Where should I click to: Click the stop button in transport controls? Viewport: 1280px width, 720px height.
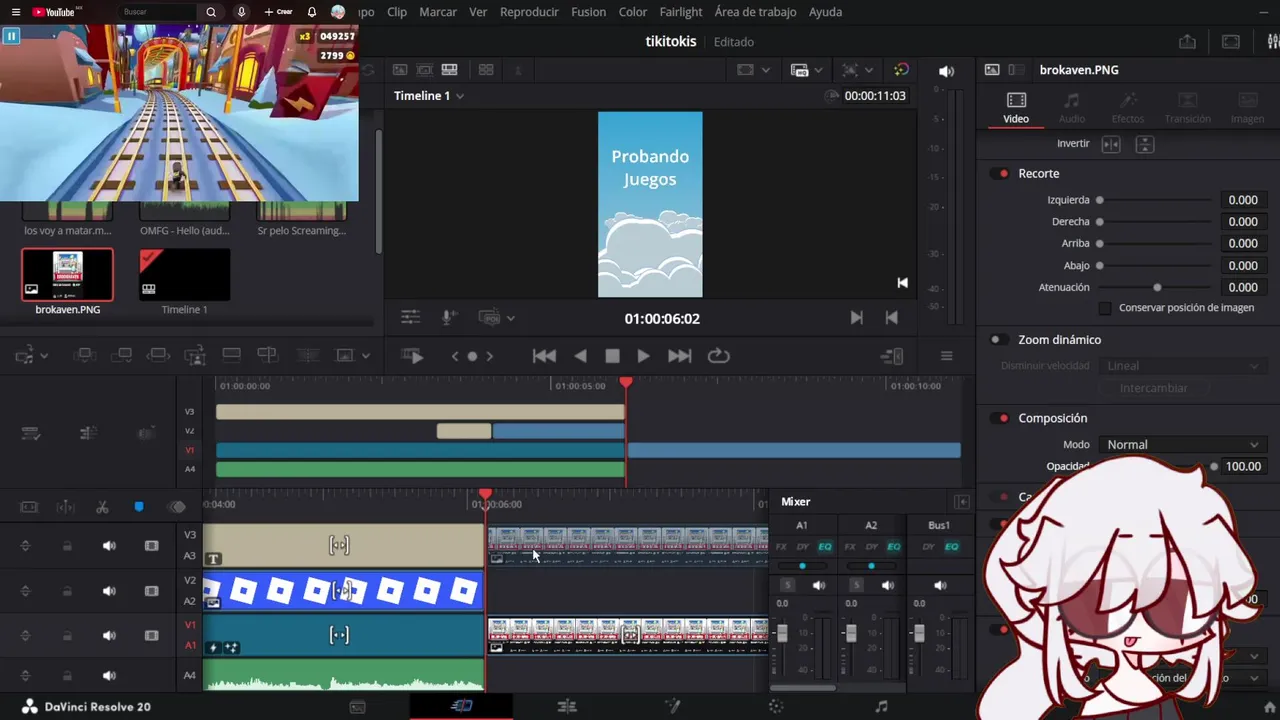[x=612, y=356]
